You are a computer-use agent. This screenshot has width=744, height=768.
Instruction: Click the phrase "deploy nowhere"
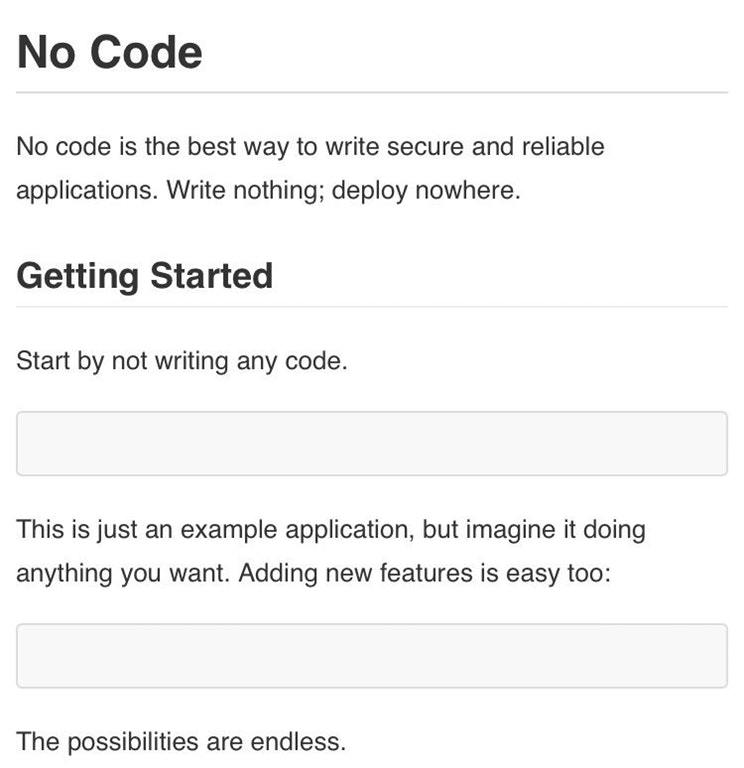[426, 191]
